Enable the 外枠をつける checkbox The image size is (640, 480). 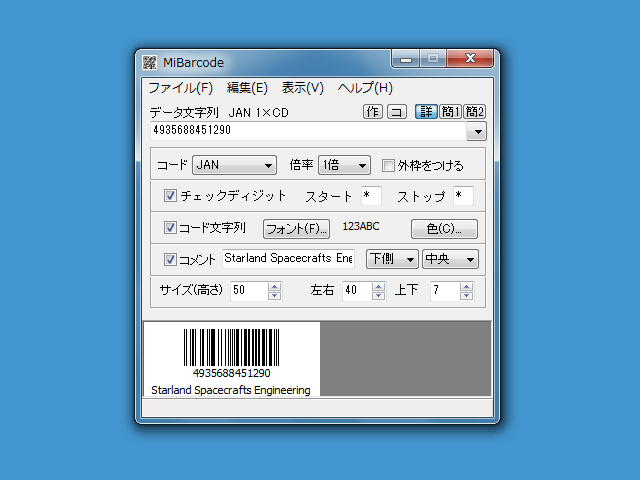pyautogui.click(x=388, y=166)
